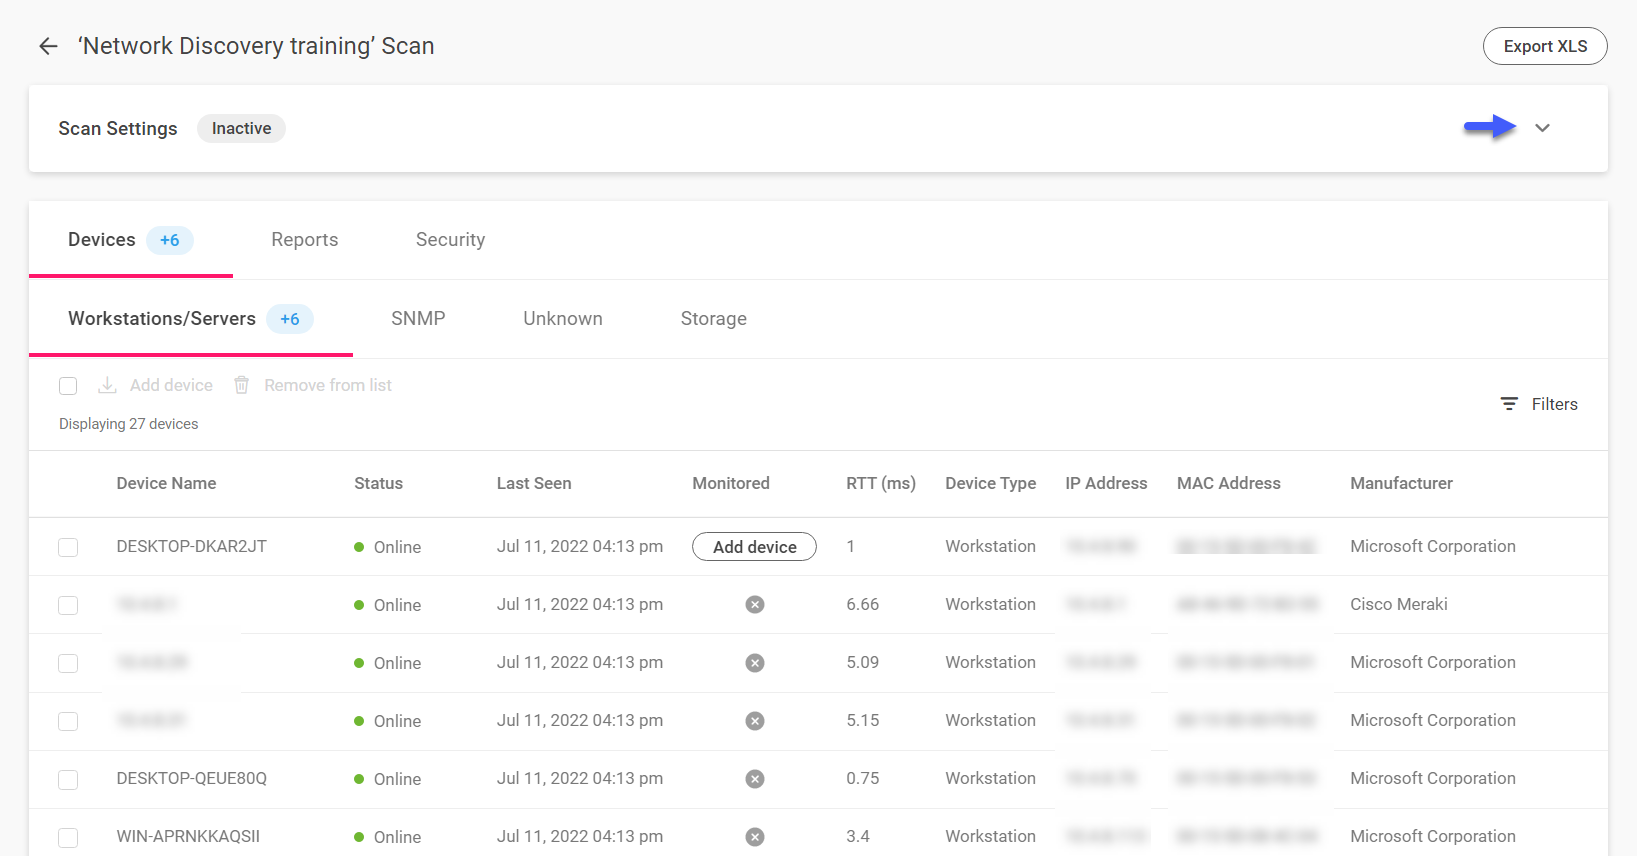
Task: Click the 'Network Discovery training' Scan title
Action: 256,46
